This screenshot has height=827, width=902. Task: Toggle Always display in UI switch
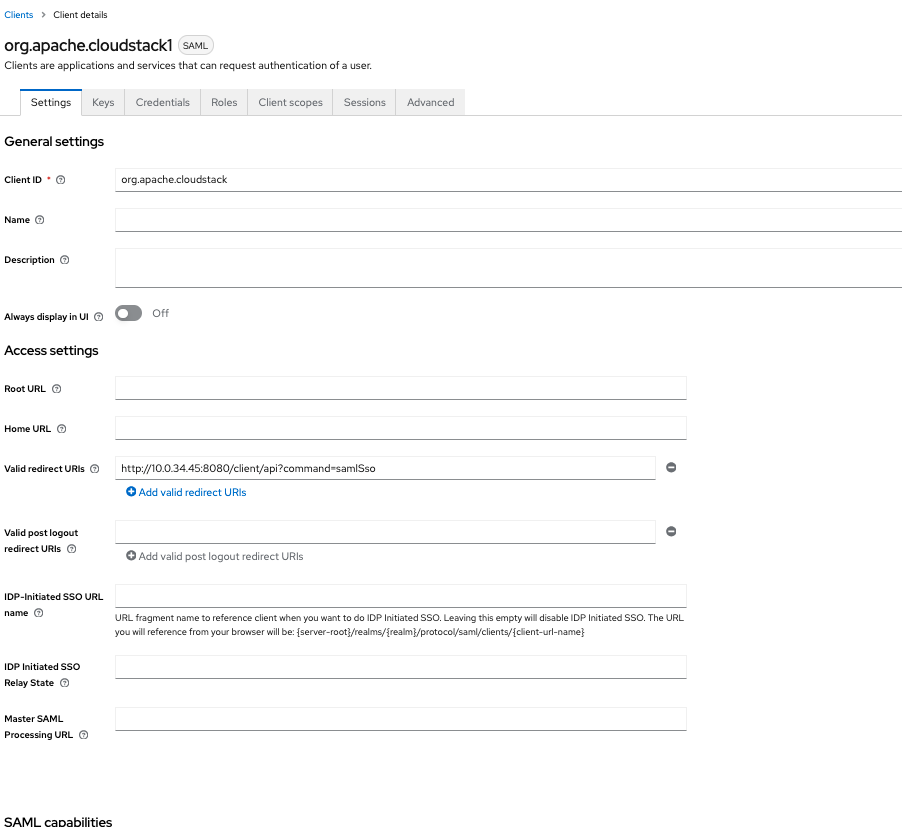[x=129, y=313]
